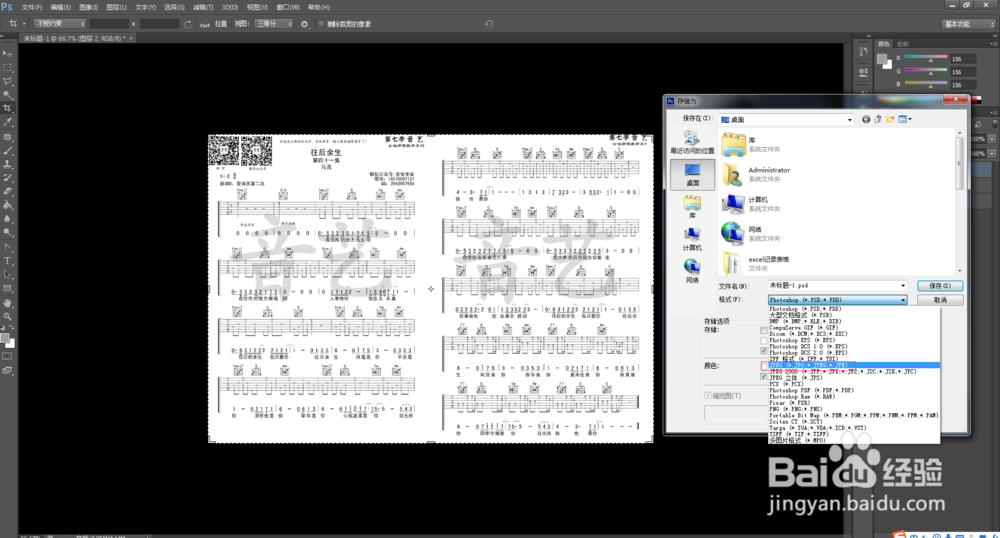This screenshot has width=1000, height=538.
Task: Select the Dodge tool
Action: tap(8, 233)
